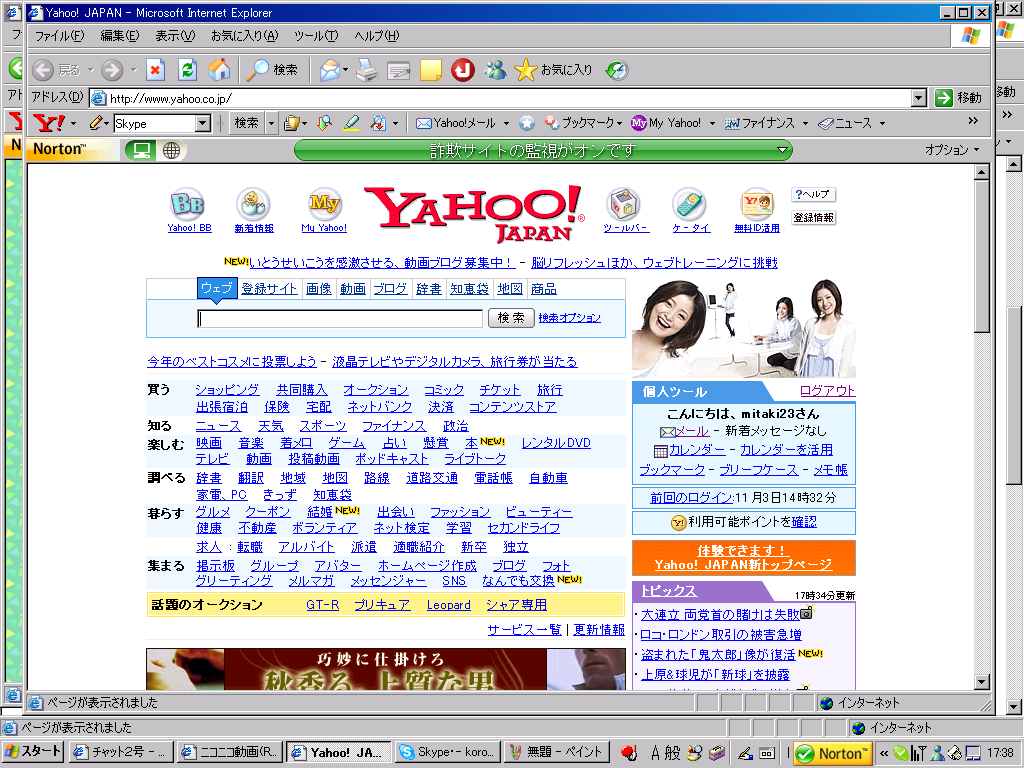Open the ツール(T) menu
The height and width of the screenshot is (768, 1024).
click(316, 36)
